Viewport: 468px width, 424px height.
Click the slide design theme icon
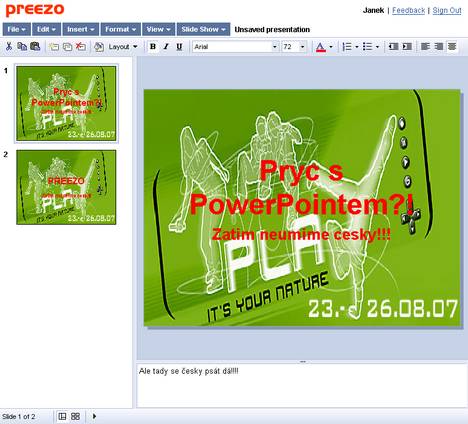coord(99,47)
